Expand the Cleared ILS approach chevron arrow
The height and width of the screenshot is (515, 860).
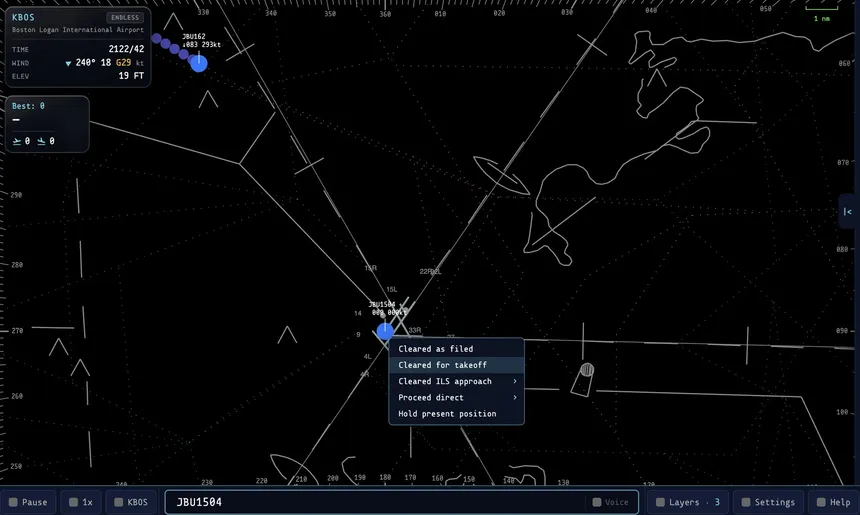pos(514,381)
